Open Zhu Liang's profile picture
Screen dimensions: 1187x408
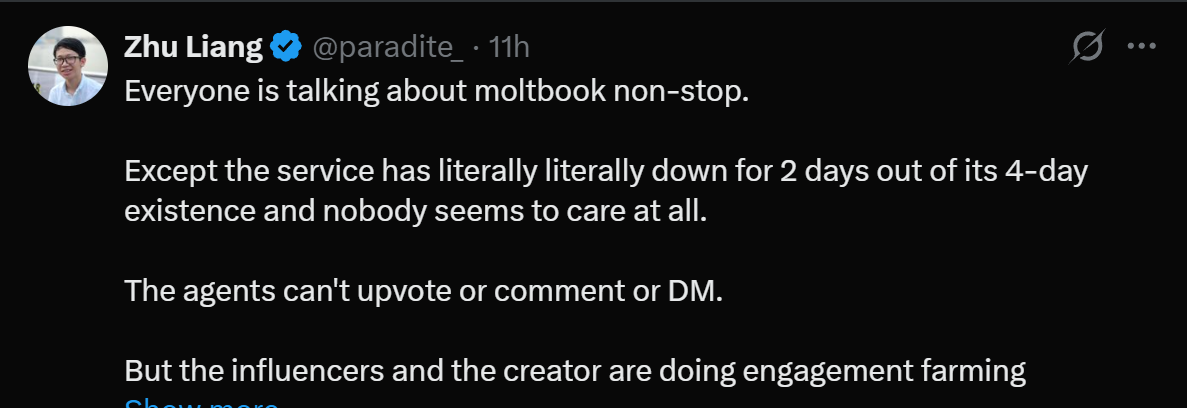(x=67, y=66)
